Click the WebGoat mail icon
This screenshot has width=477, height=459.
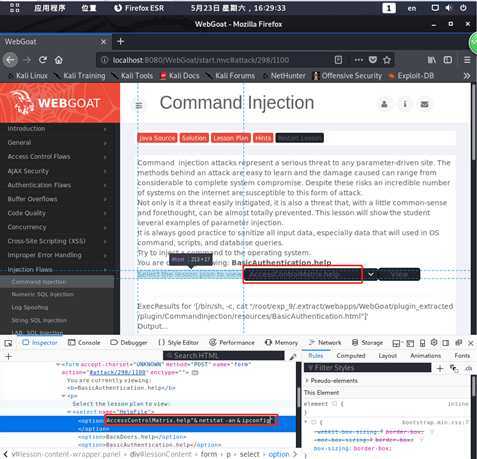[x=424, y=104]
